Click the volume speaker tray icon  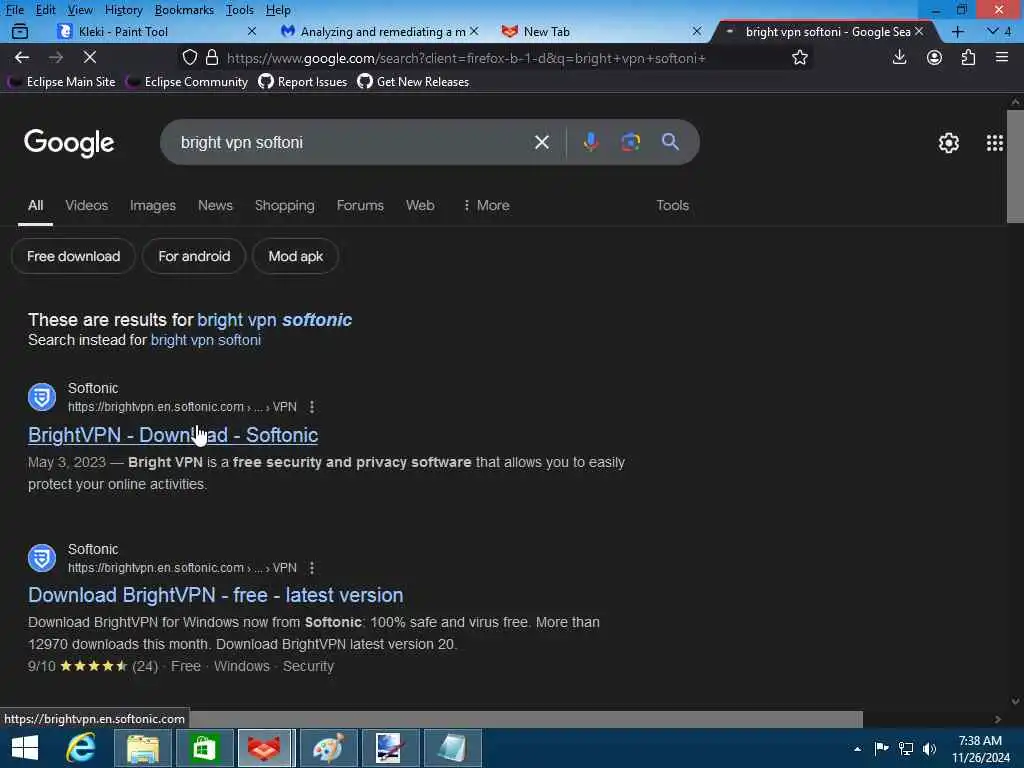(x=929, y=748)
